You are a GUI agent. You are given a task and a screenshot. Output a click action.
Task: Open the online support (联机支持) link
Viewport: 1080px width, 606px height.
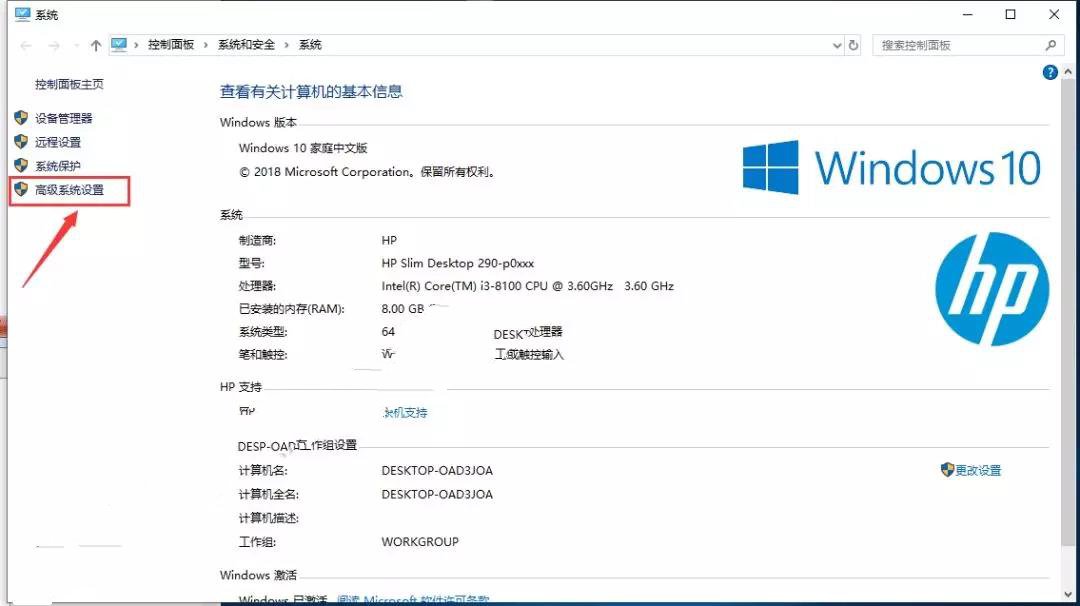(x=405, y=412)
